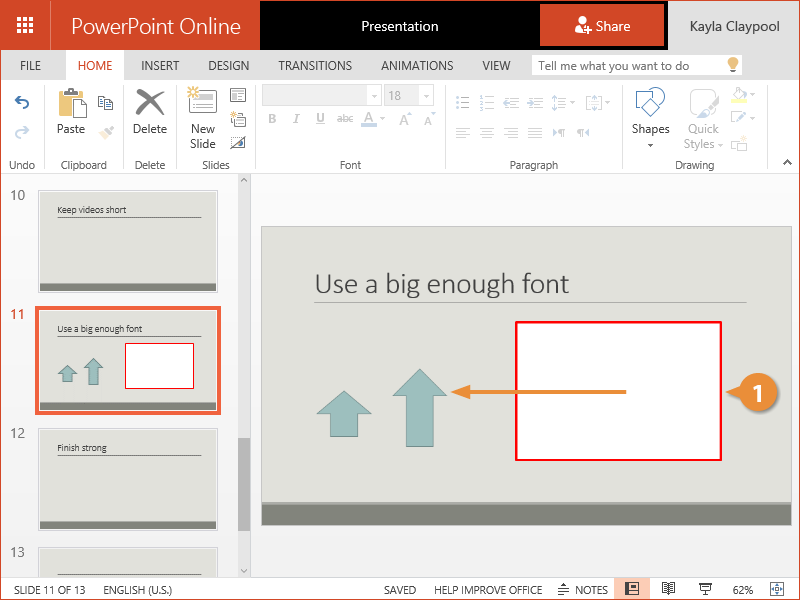Toggle Normal editing view in status bar
This screenshot has width=800, height=600.
coord(632,589)
